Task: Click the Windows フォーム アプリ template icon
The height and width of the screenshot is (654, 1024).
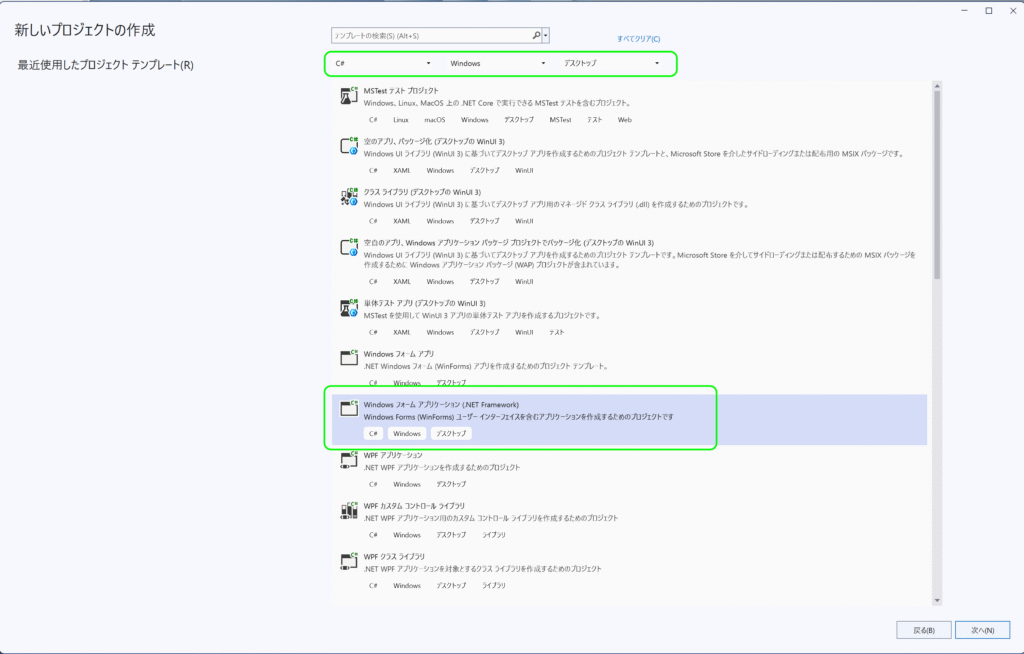Action: point(349,359)
